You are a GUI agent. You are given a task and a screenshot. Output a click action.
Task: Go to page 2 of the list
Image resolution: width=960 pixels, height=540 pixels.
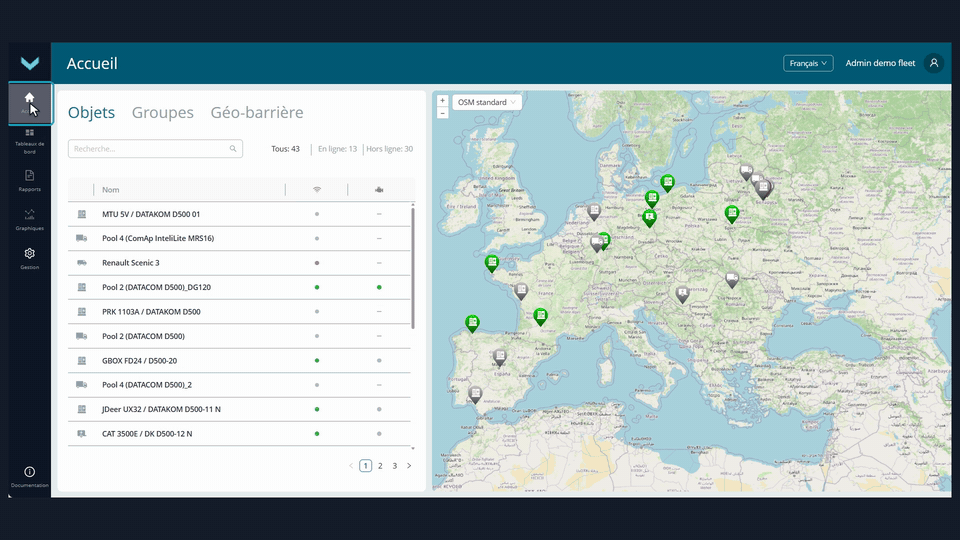[x=380, y=466]
